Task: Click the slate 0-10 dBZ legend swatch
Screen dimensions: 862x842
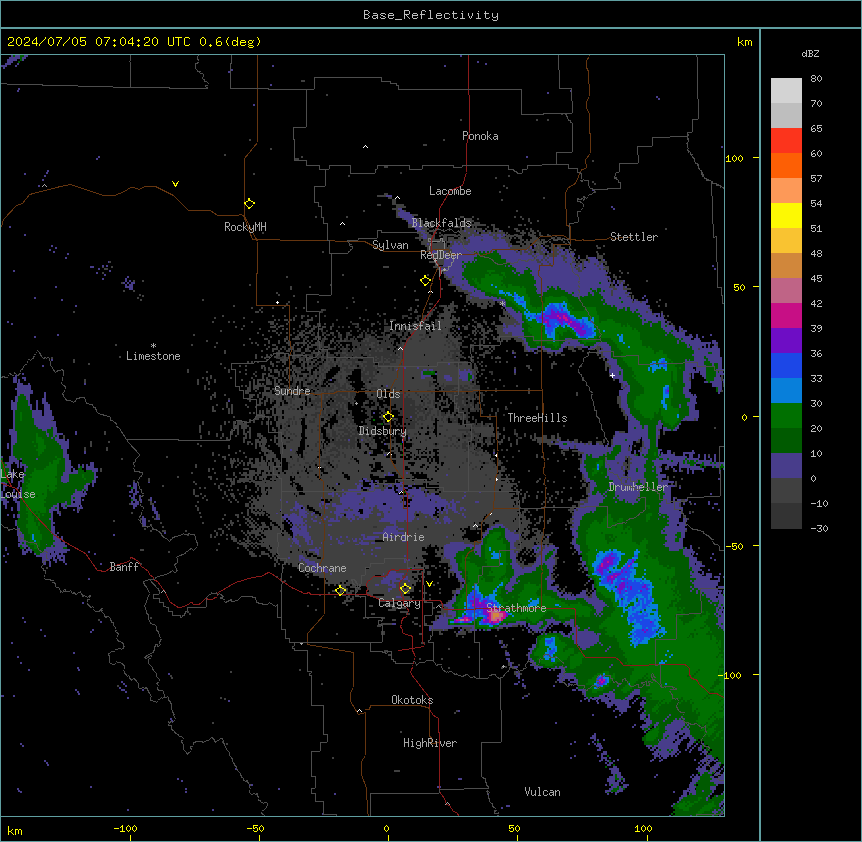Action: pyautogui.click(x=786, y=466)
